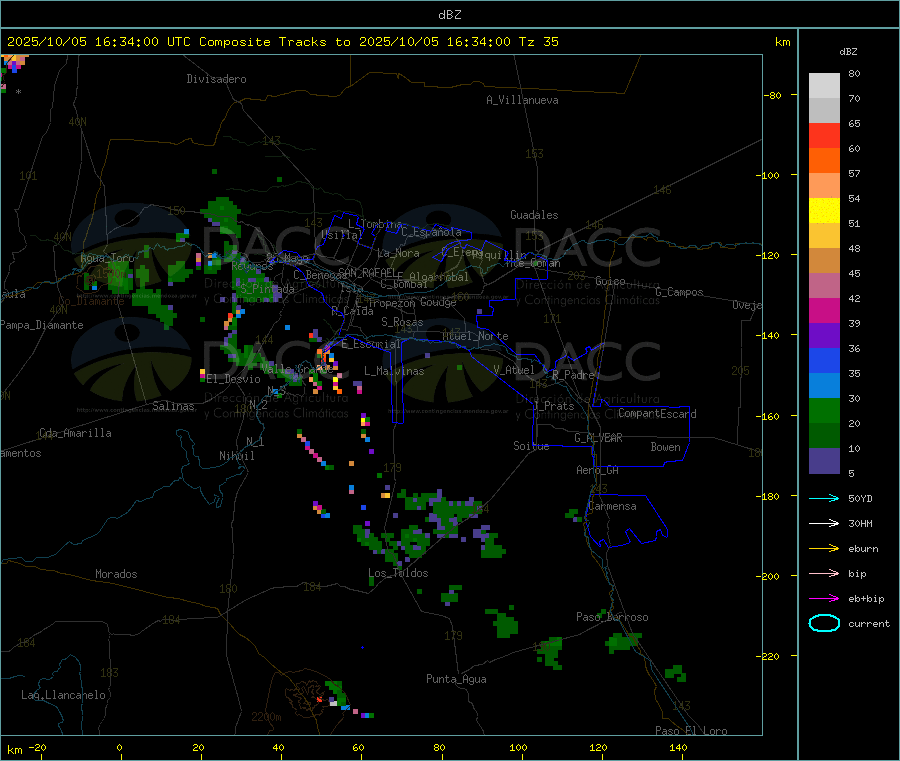Click the El_Desvio map label
Viewport: 900px width, 761px height.
(x=234, y=379)
